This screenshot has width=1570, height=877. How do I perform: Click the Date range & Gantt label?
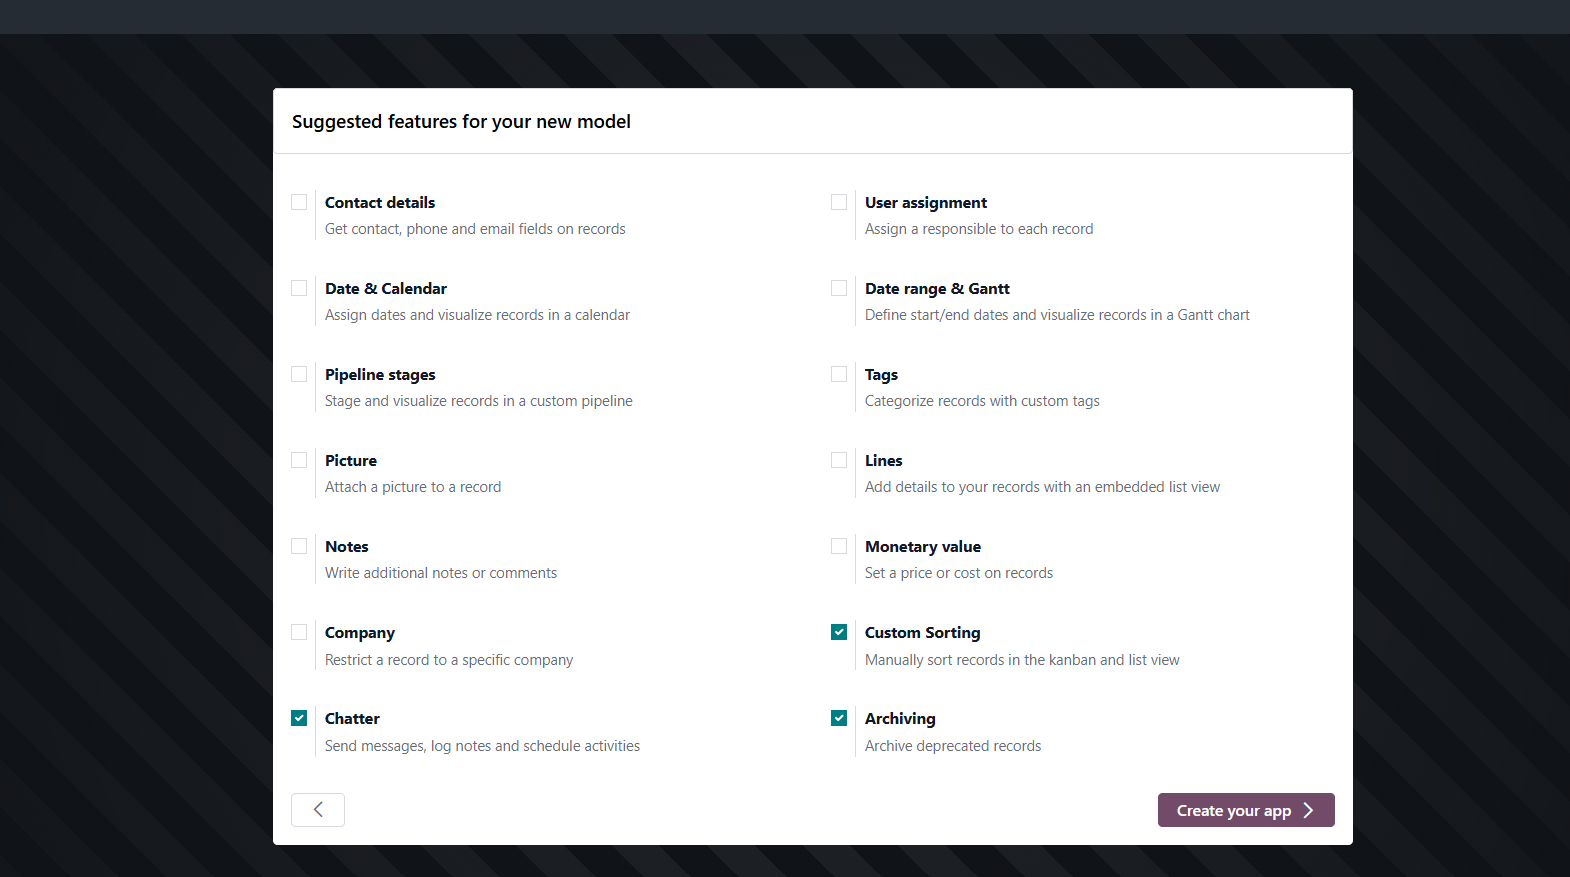(937, 289)
